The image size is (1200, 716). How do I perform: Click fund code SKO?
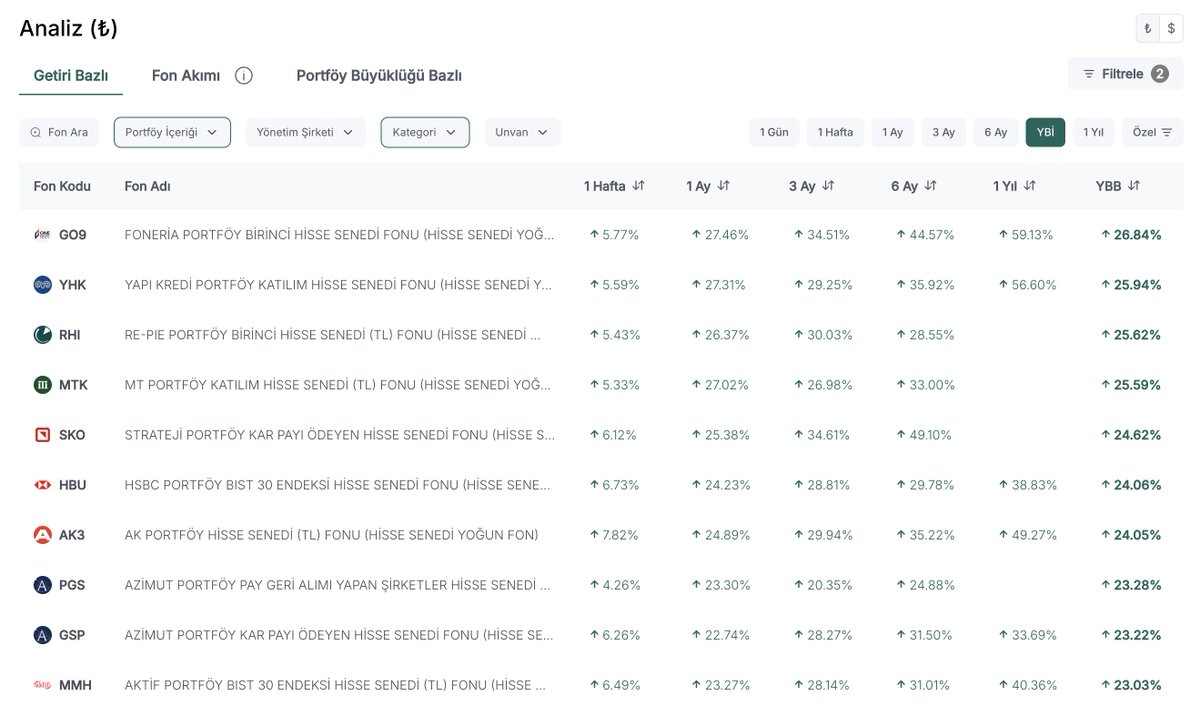pos(72,435)
